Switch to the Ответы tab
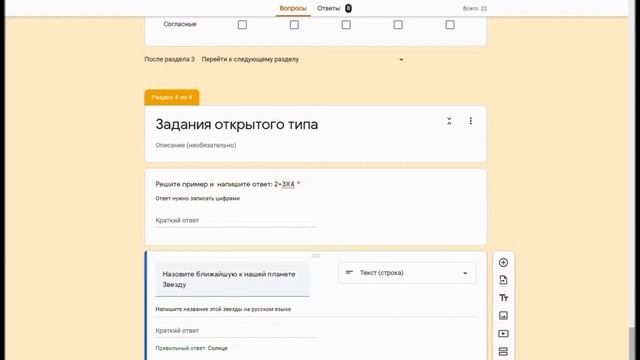Screen dimensions: 640x360 (x=334, y=8)
